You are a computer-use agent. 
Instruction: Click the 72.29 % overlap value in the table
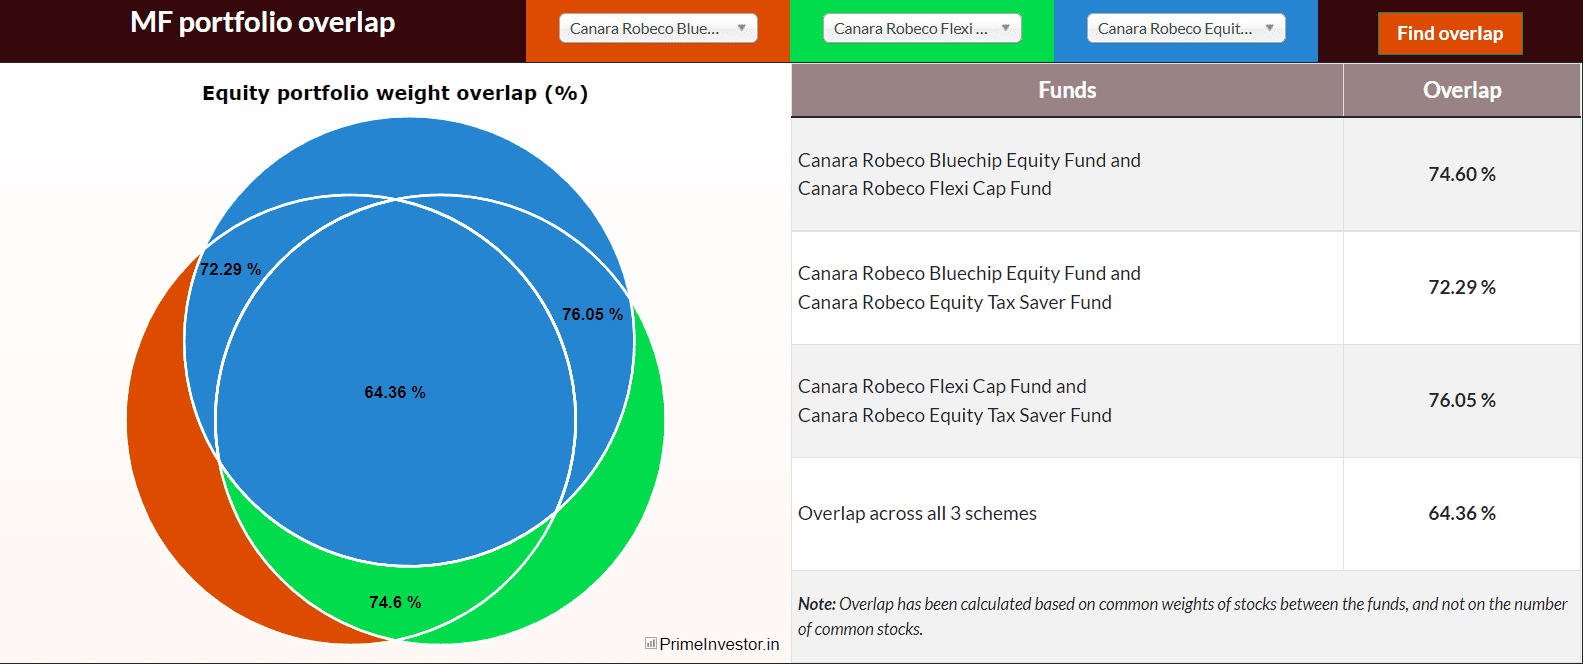(1462, 287)
